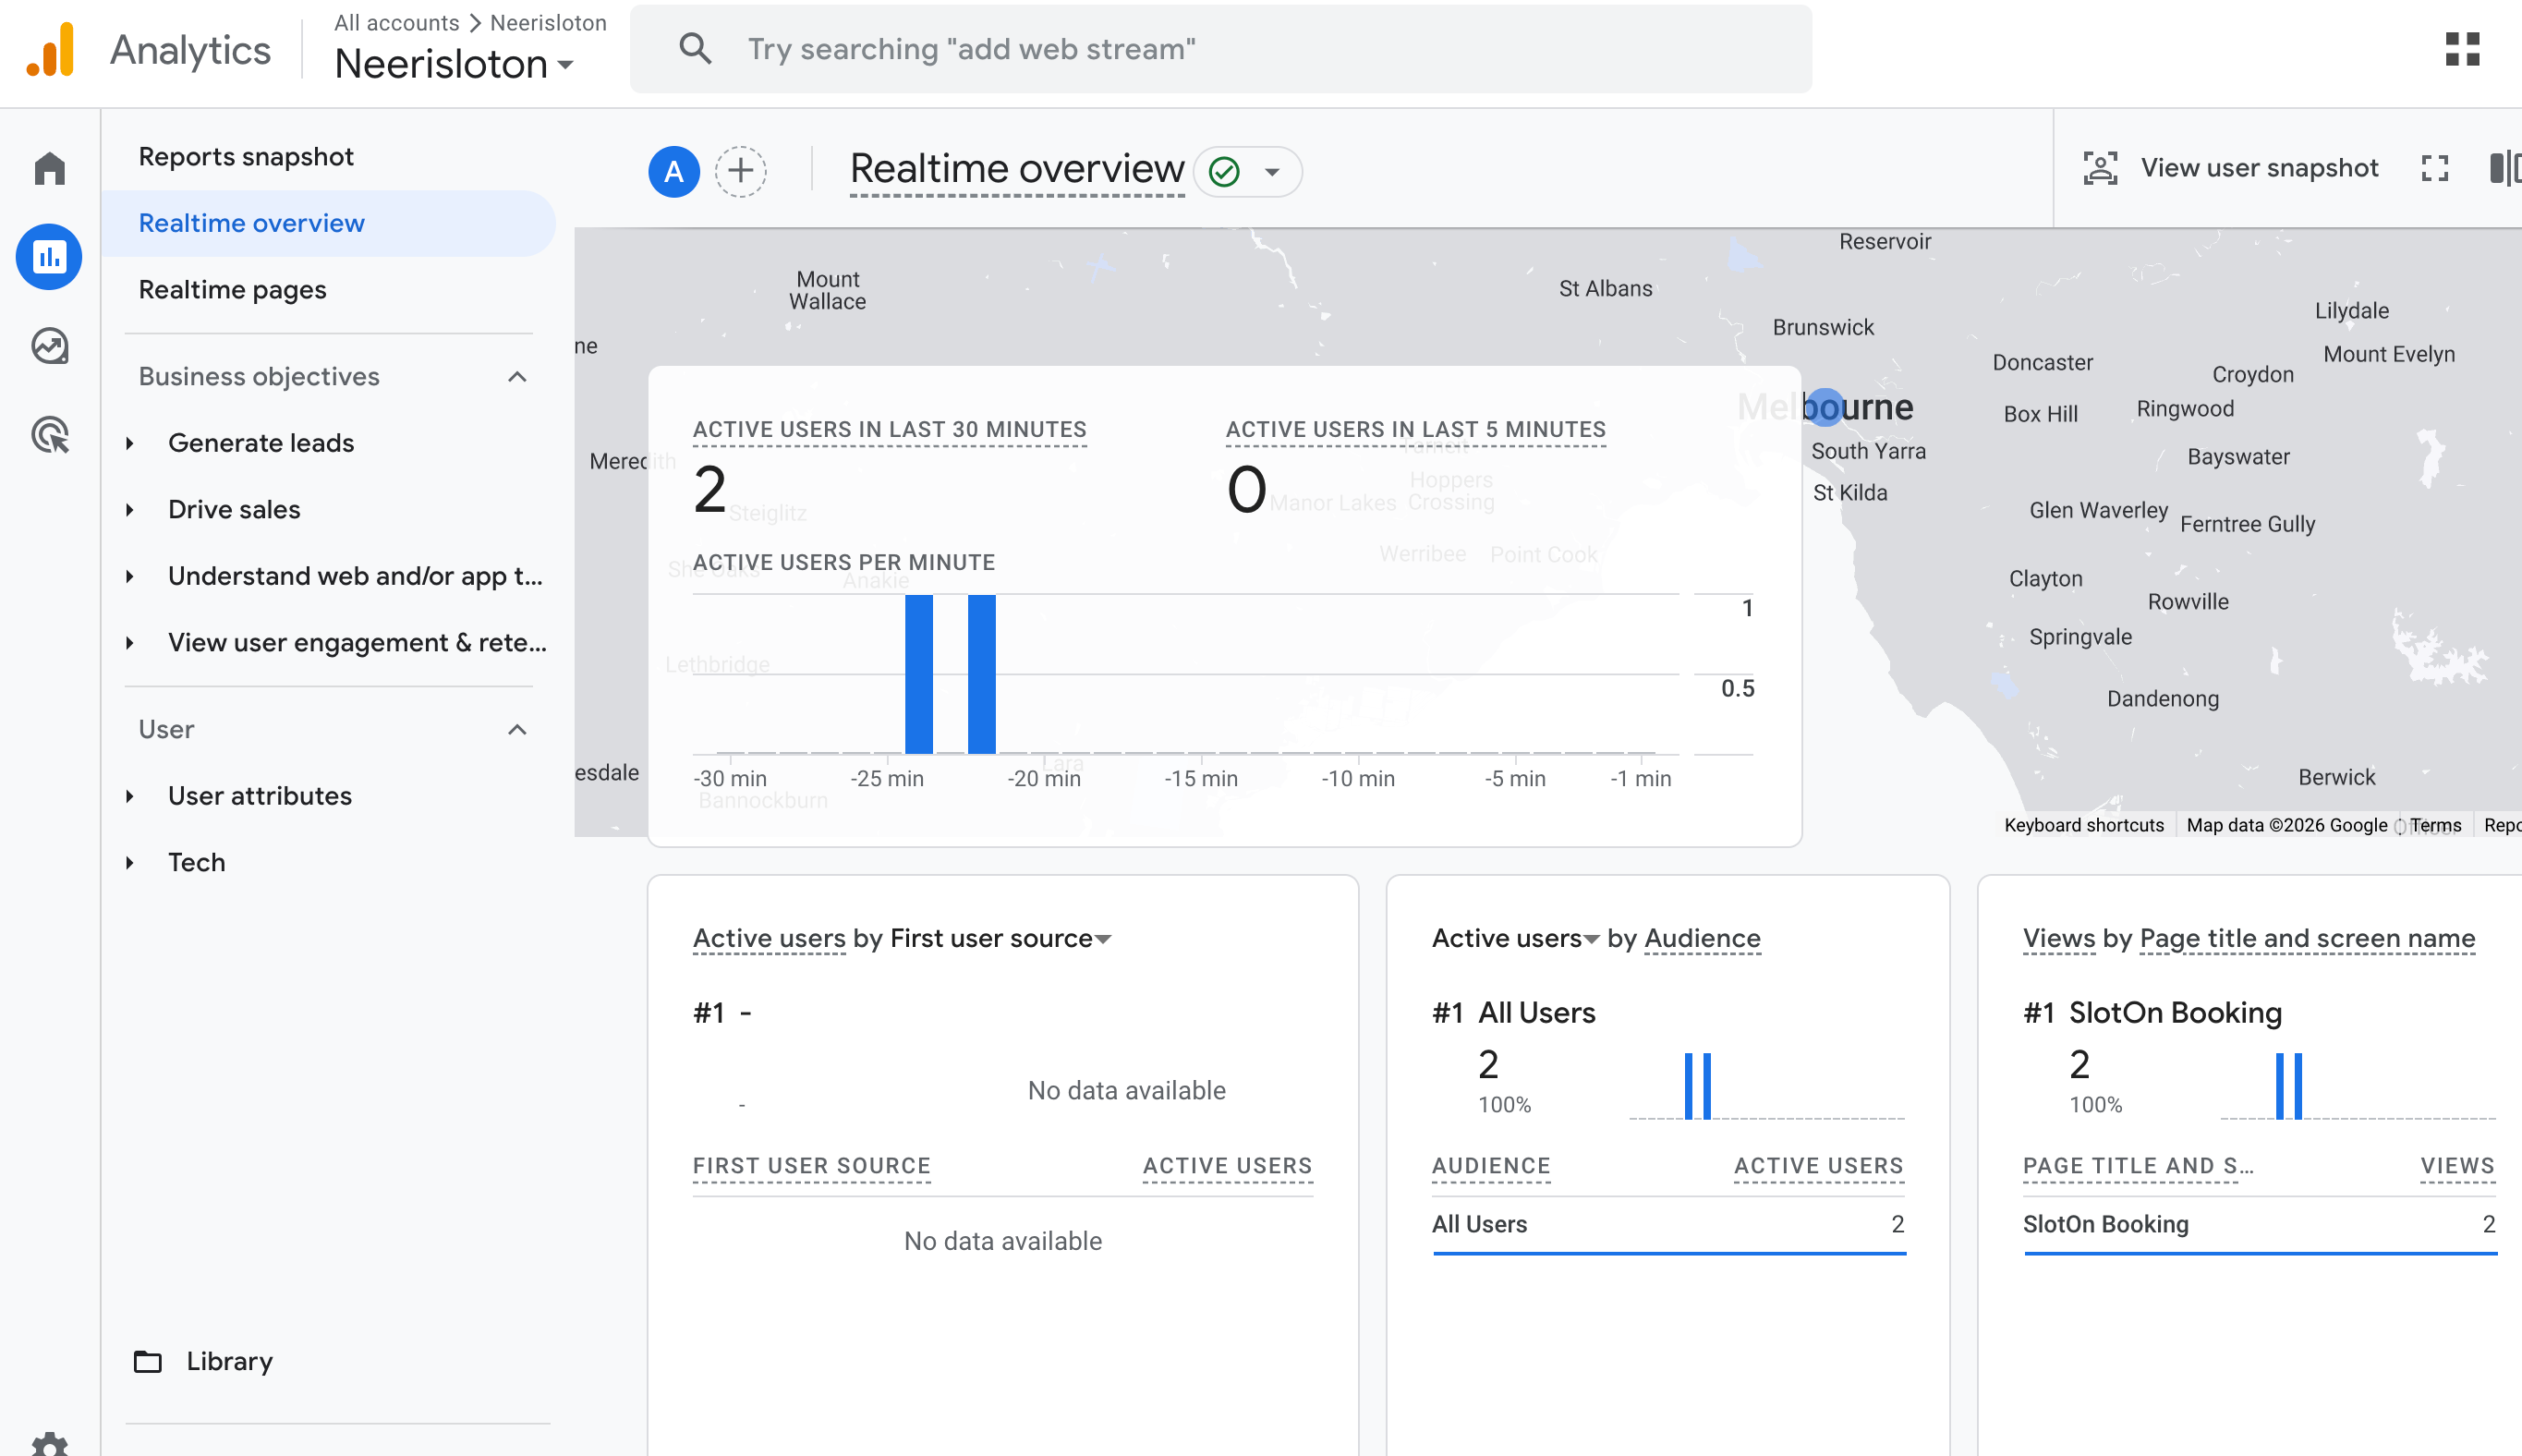Open the Explore icon in left rail
Screen dimensions: 2522x1456
pos(49,346)
